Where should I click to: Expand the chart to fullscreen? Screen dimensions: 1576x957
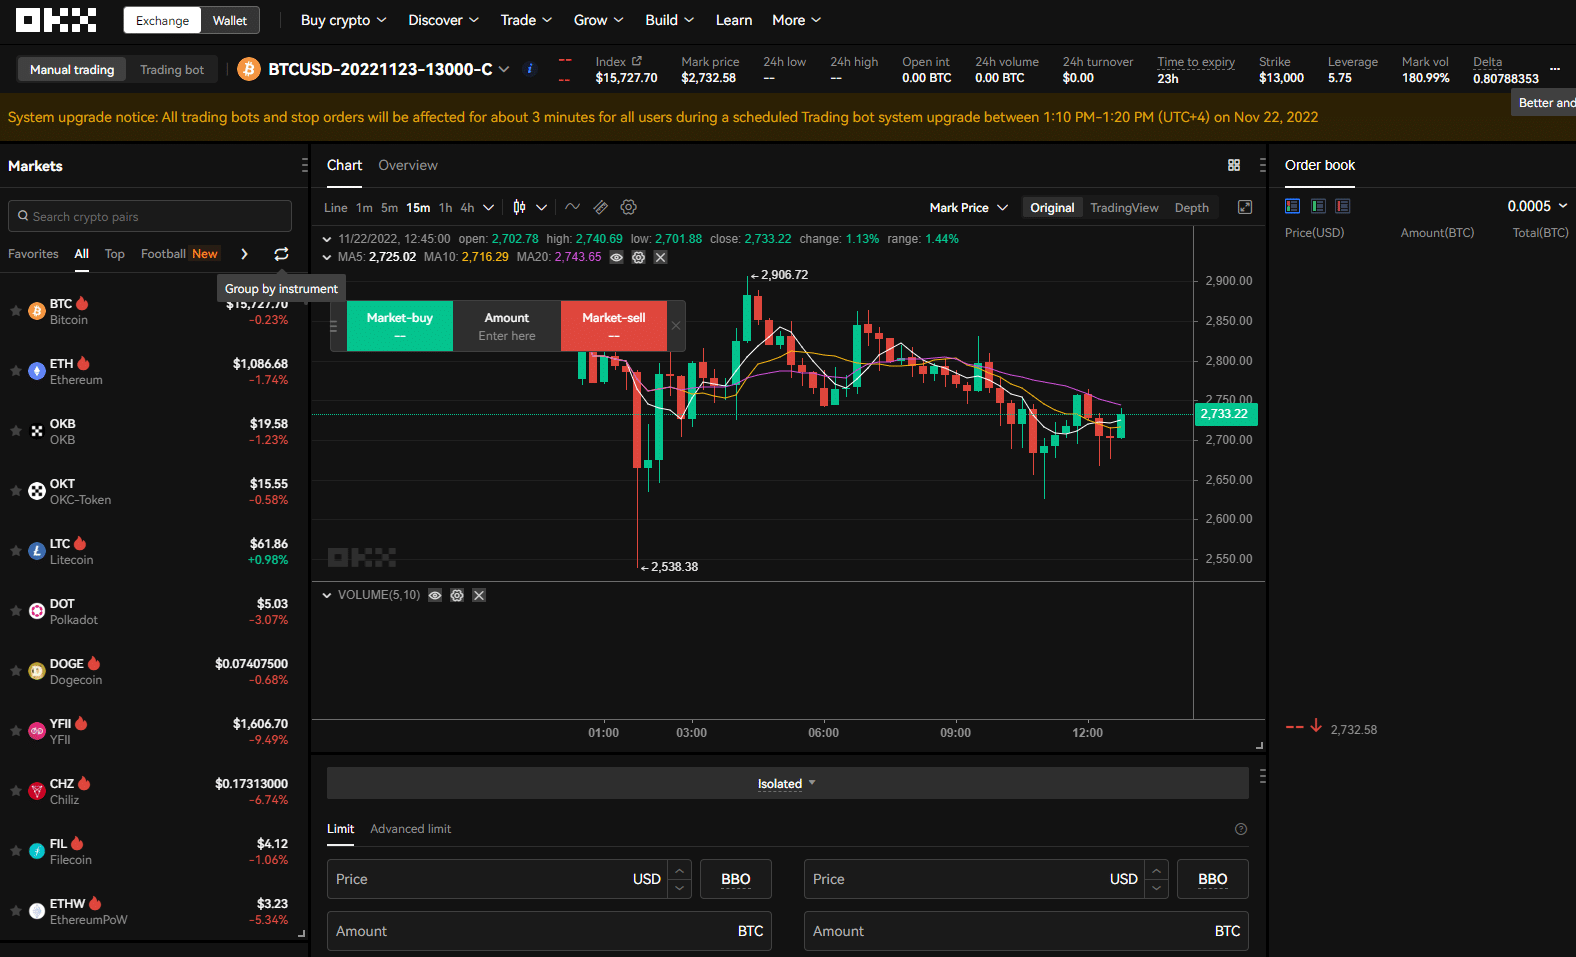point(1245,207)
